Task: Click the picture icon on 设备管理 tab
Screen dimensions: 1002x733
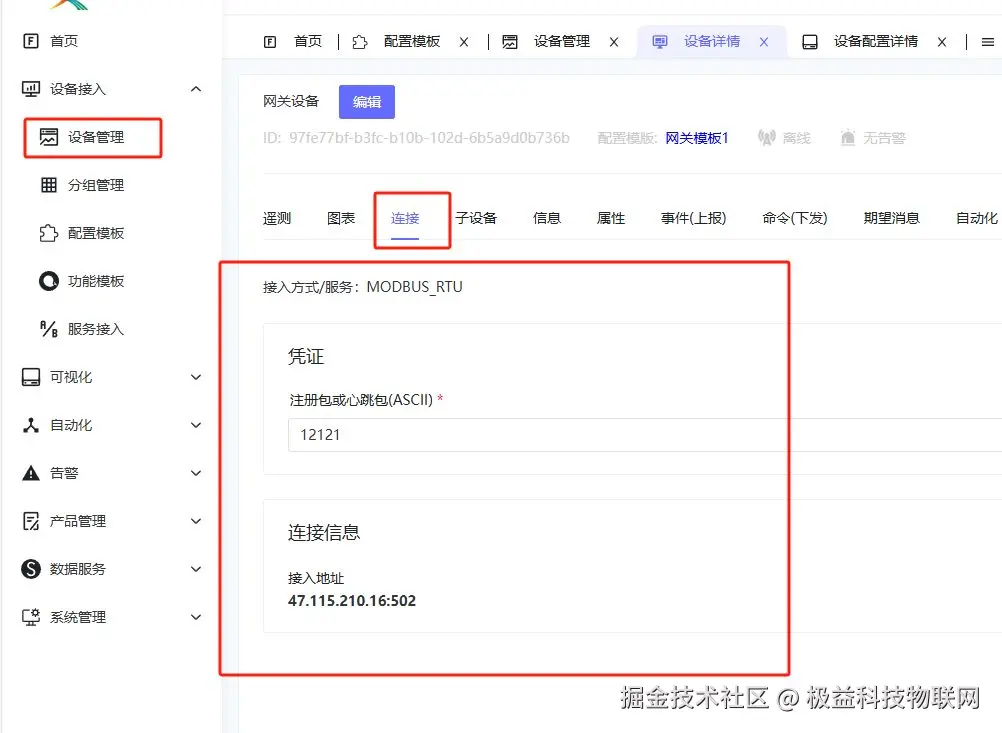Action: pyautogui.click(x=510, y=42)
